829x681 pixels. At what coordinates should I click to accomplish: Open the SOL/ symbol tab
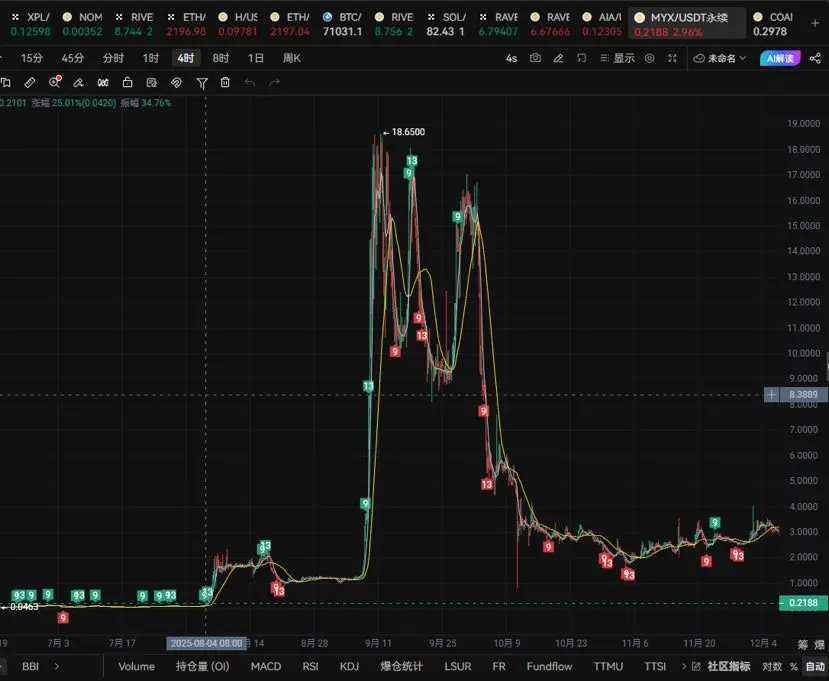coord(446,24)
